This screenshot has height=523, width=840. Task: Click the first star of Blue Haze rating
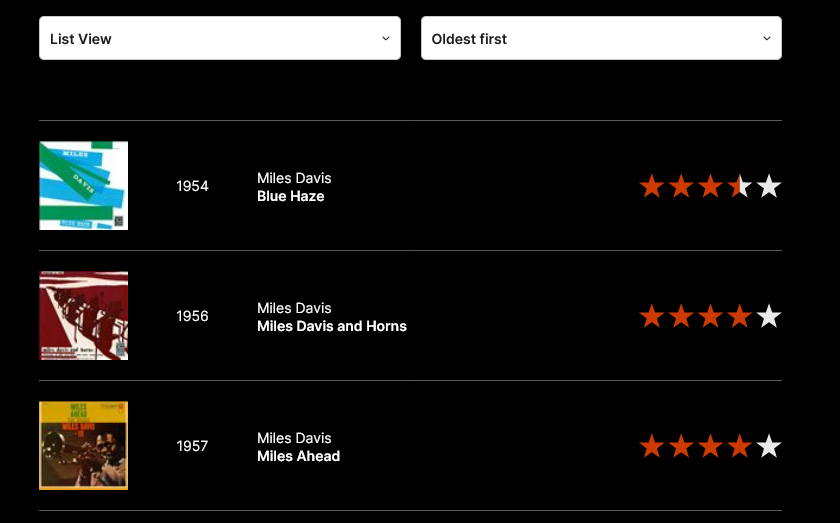(x=652, y=186)
